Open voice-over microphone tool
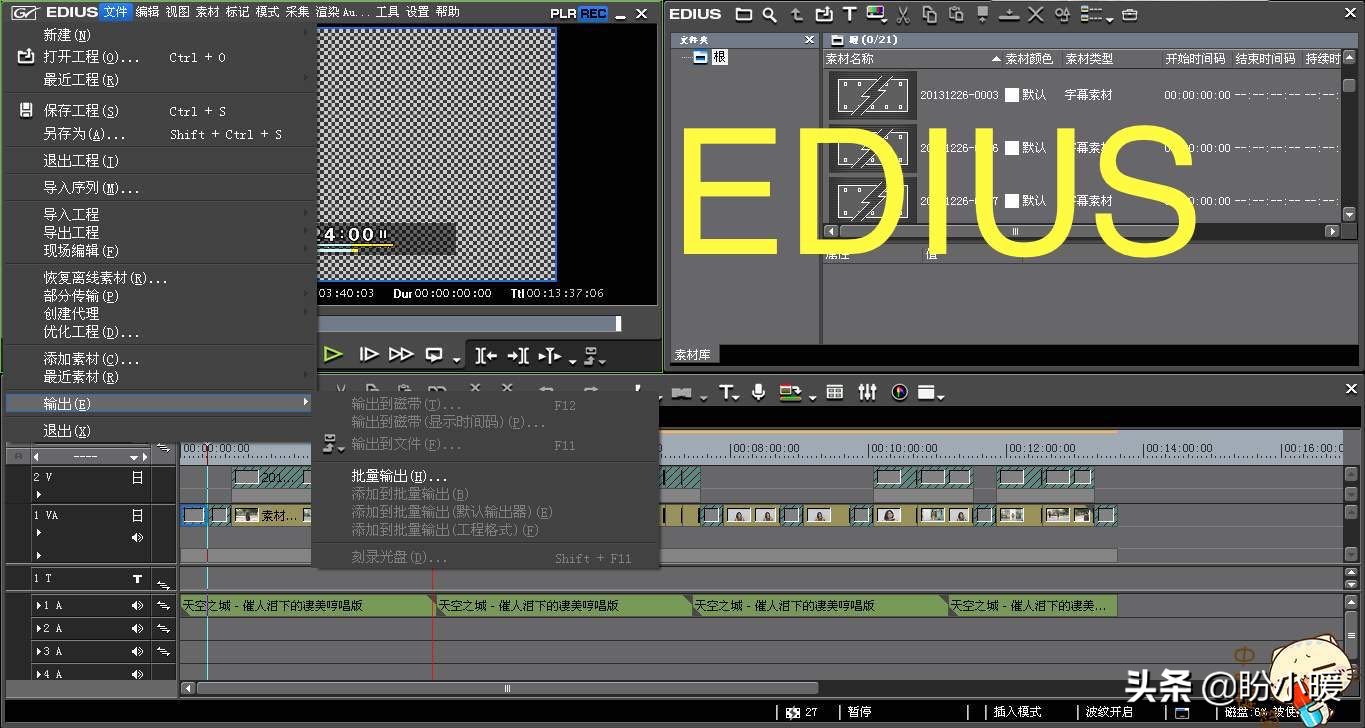 (x=759, y=392)
